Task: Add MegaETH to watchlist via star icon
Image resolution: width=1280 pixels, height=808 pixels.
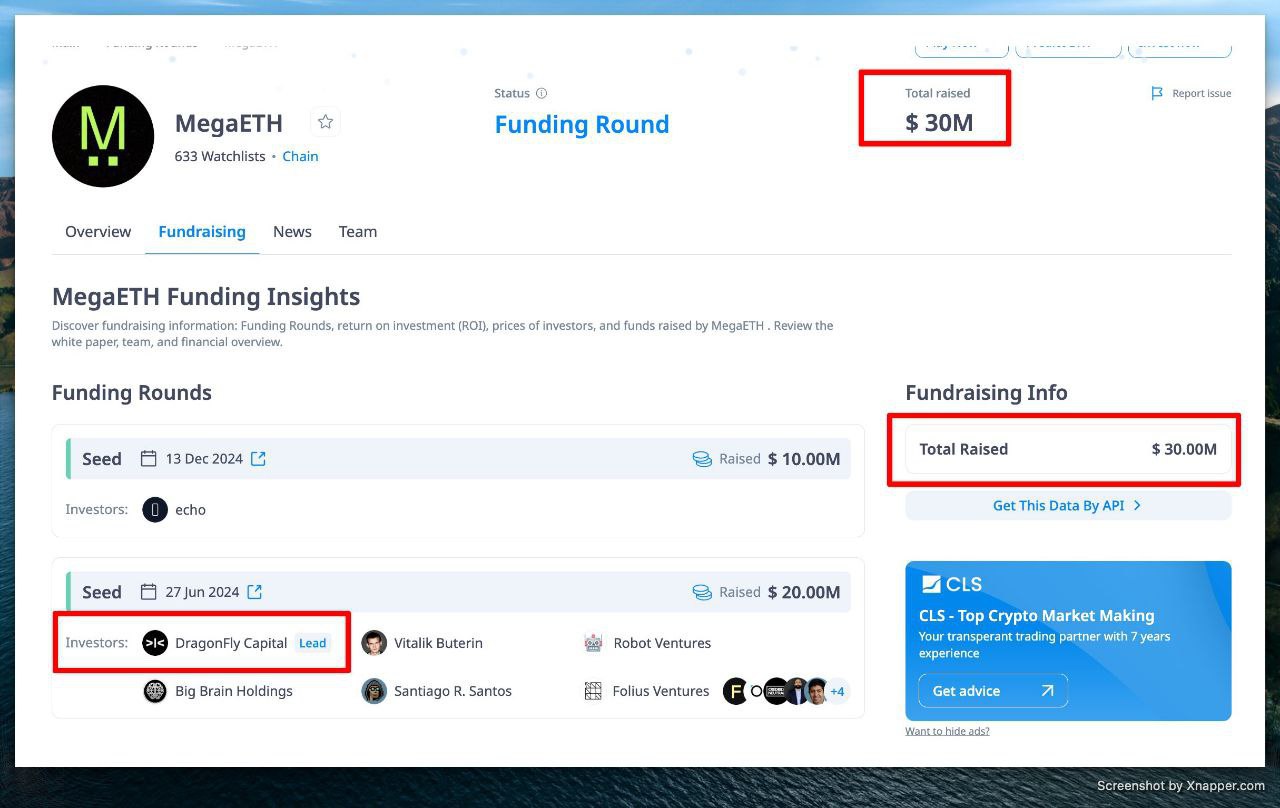Action: click(x=325, y=122)
